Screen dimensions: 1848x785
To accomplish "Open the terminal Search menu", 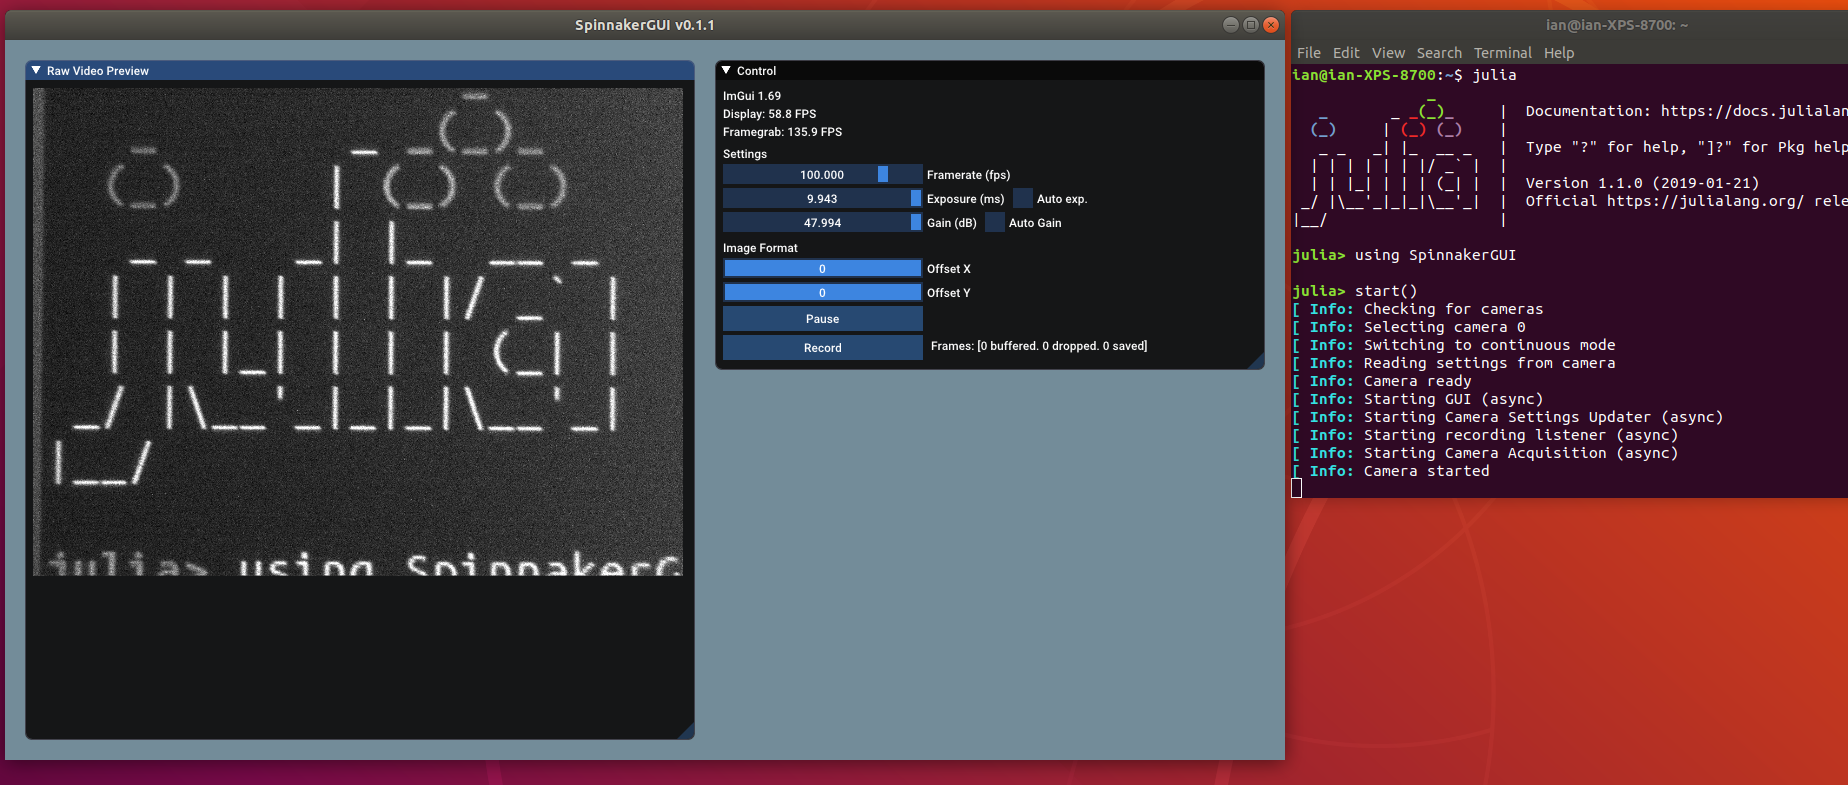I will 1439,53.
